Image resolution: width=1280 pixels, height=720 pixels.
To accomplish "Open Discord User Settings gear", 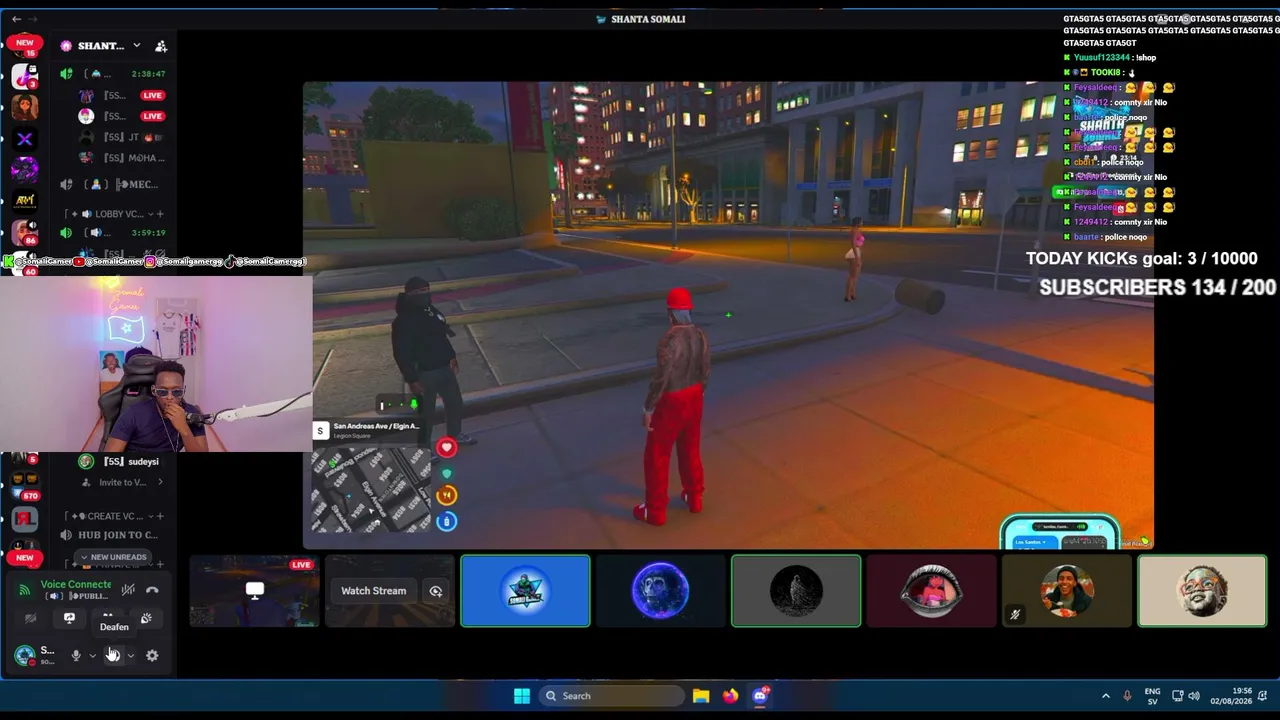I will [152, 655].
